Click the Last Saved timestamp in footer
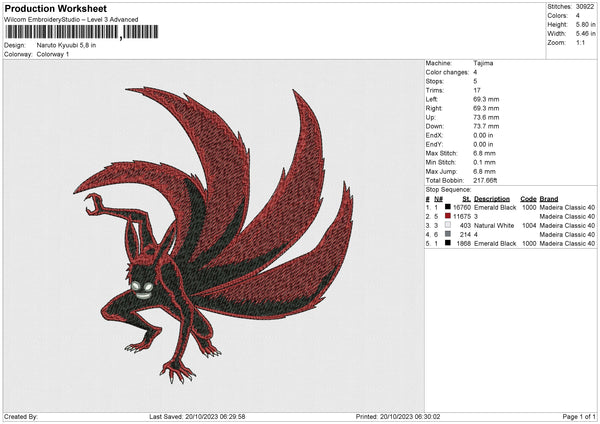This screenshot has height=424, width=600. point(197,417)
